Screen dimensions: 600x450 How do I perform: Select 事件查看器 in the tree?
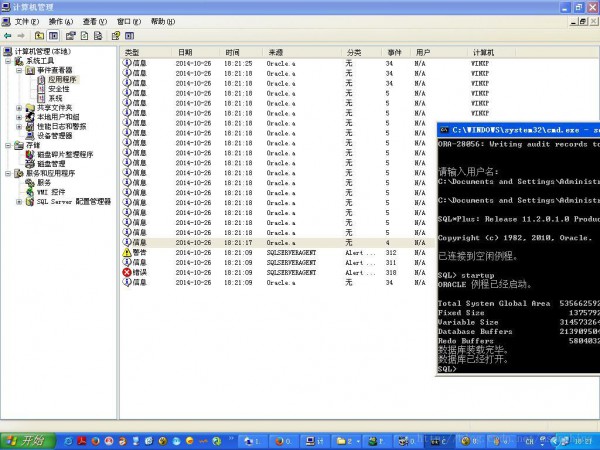click(55, 70)
